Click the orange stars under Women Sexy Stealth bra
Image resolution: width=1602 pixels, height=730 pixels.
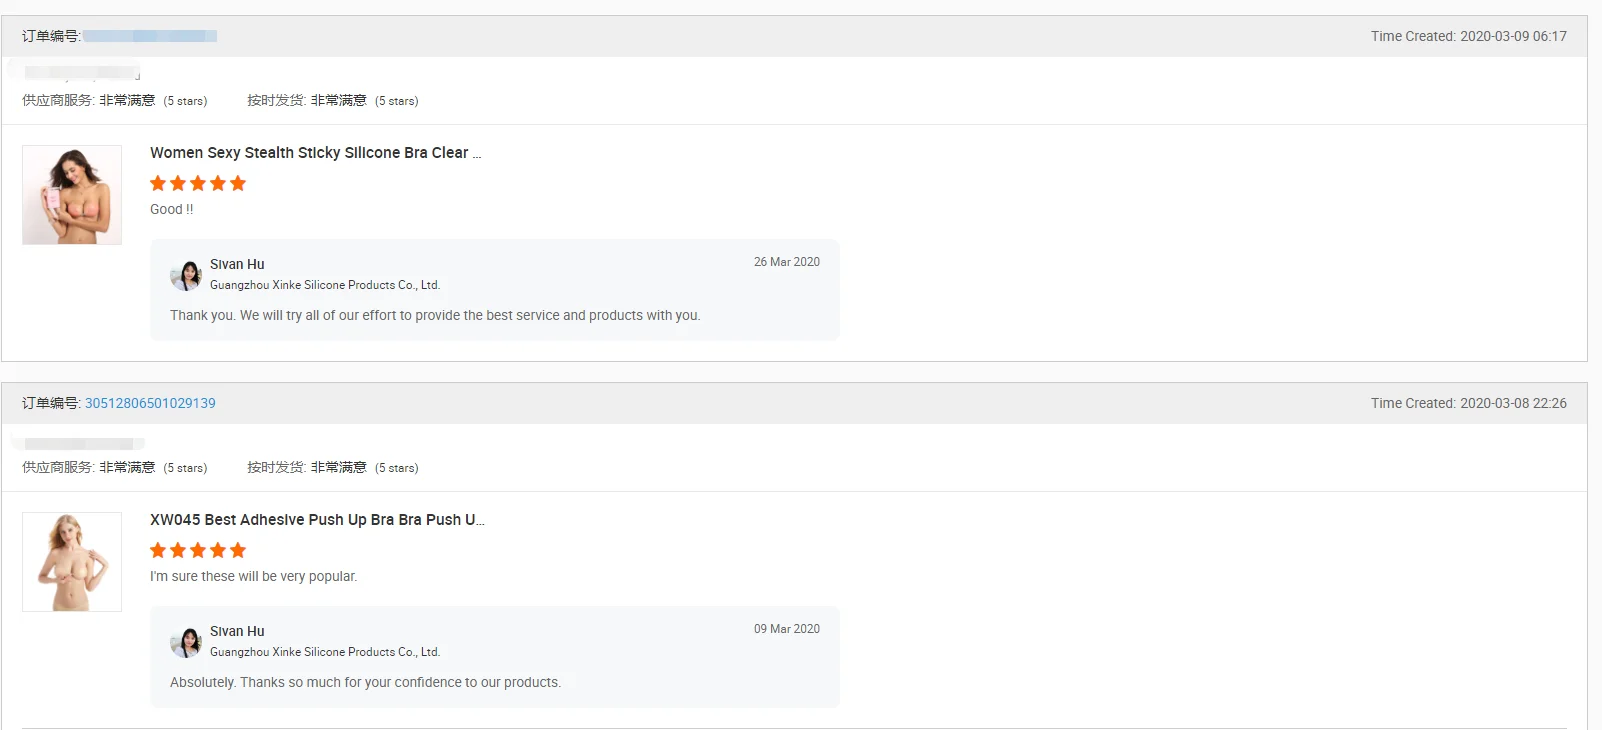coord(198,184)
